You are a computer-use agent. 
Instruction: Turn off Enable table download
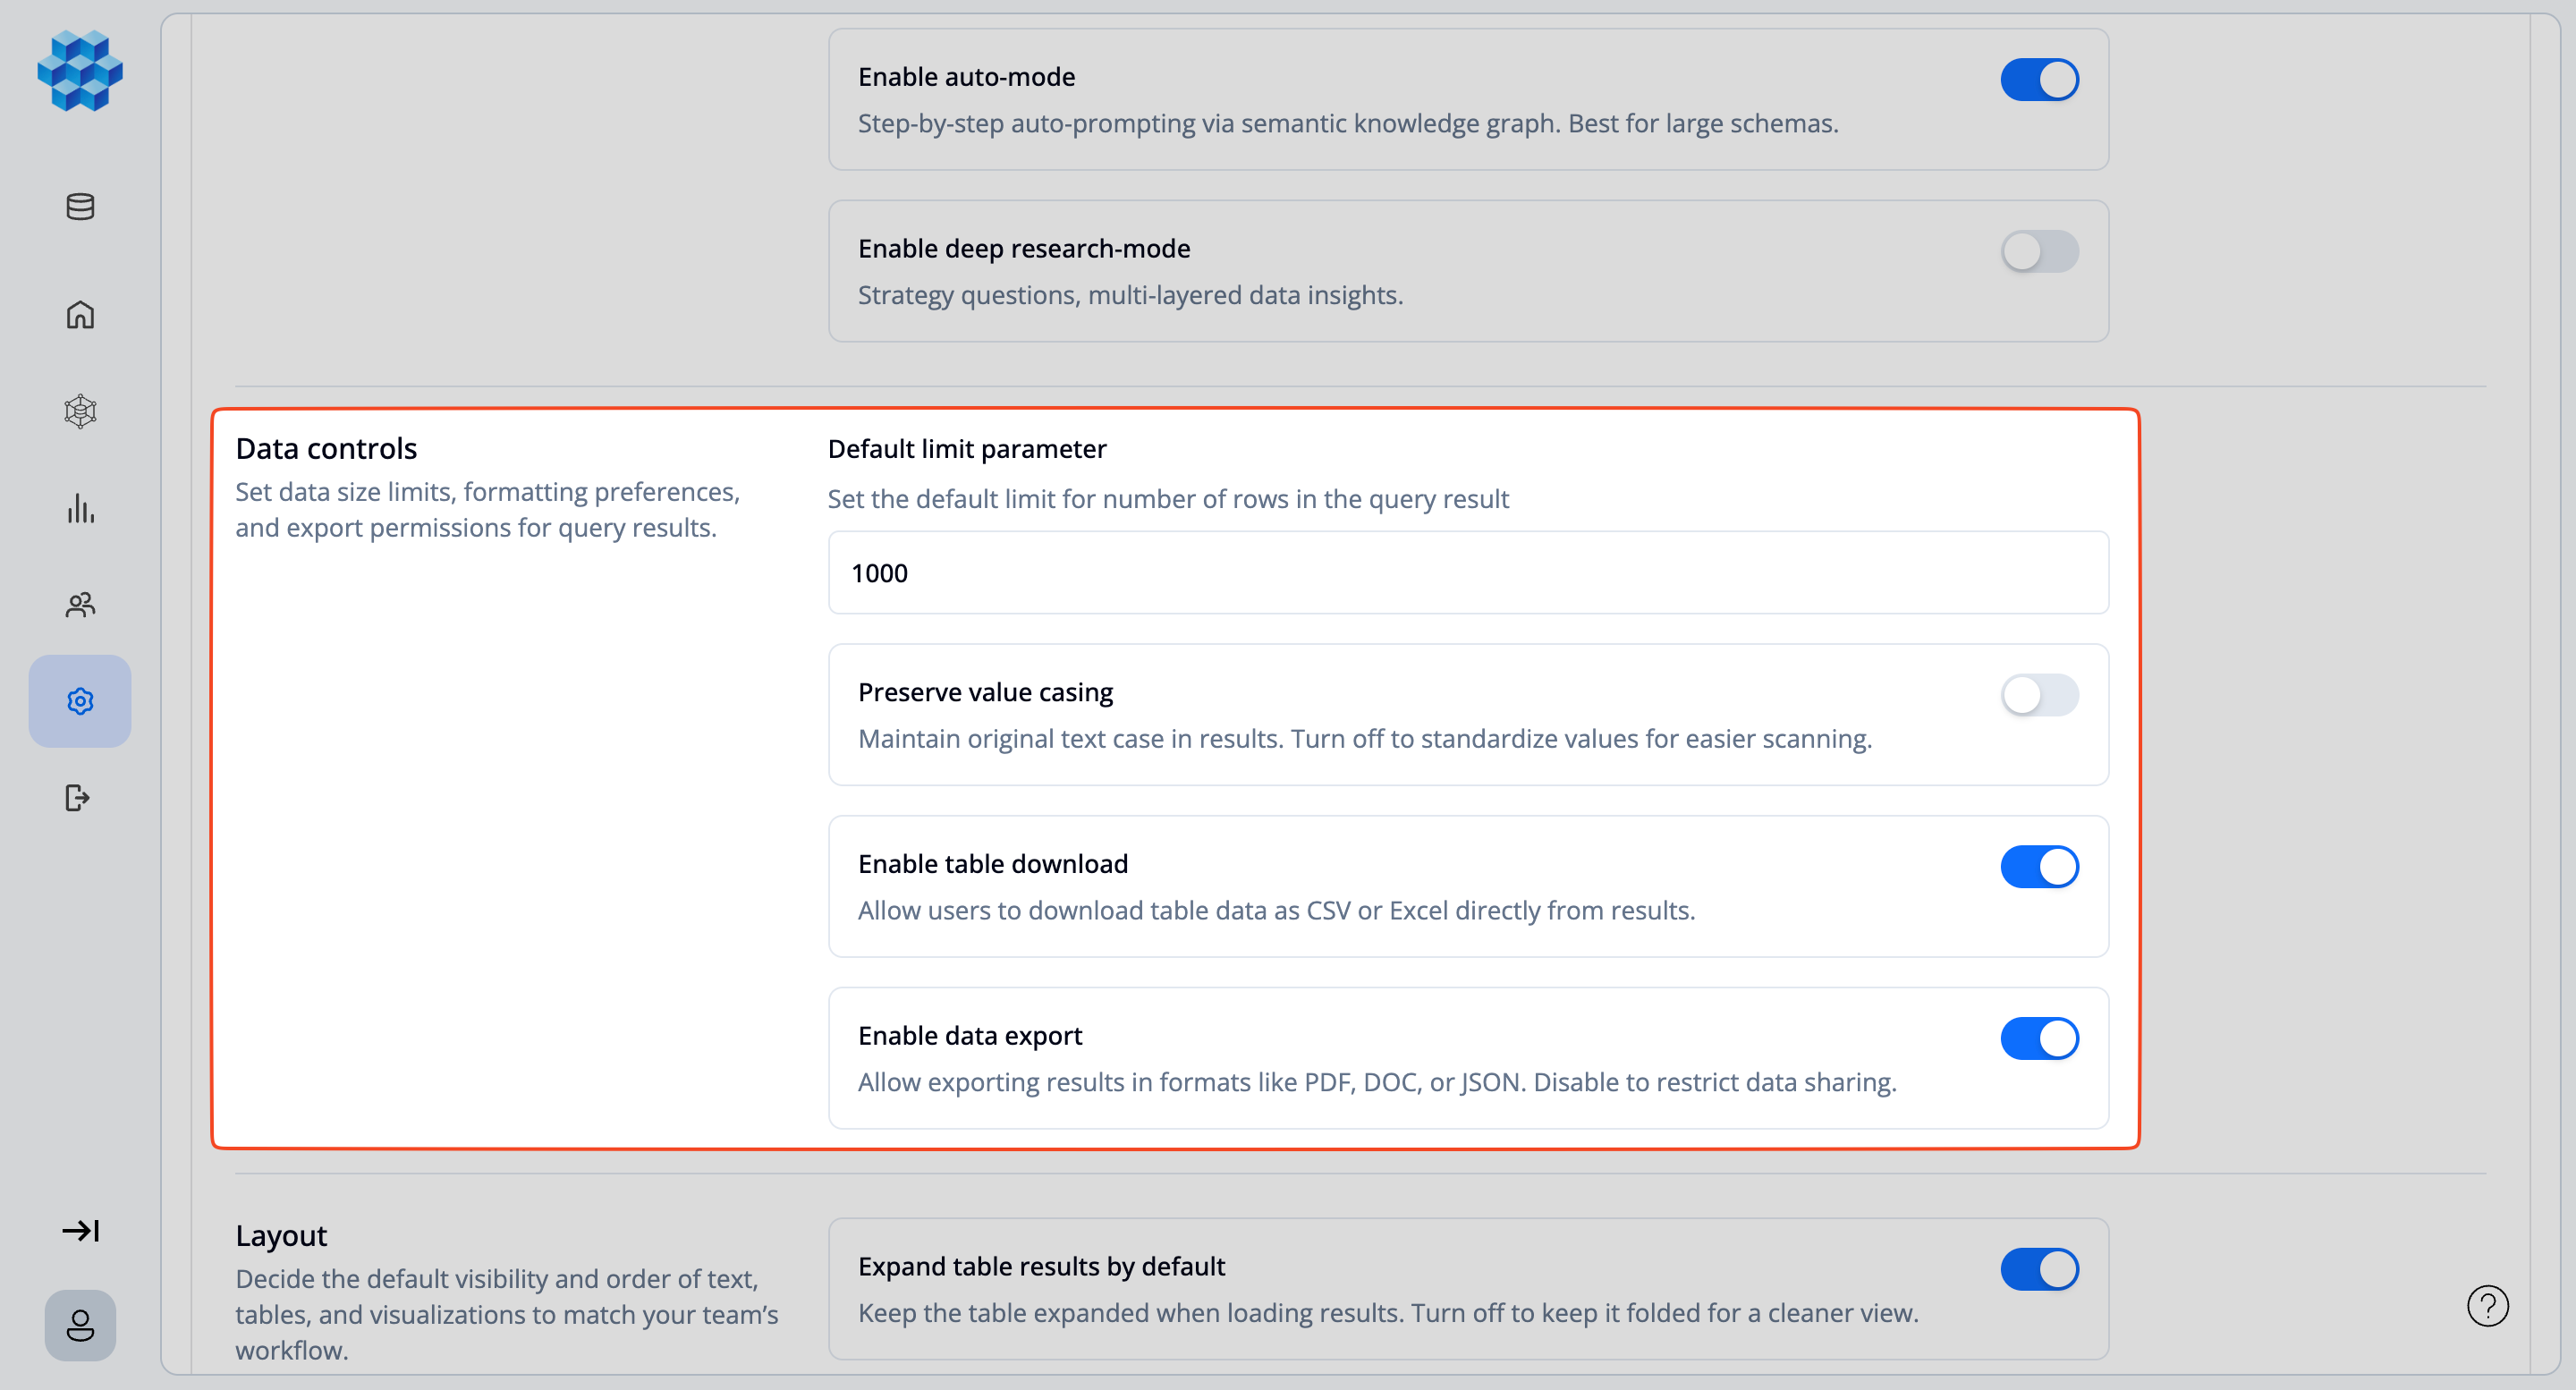2040,867
